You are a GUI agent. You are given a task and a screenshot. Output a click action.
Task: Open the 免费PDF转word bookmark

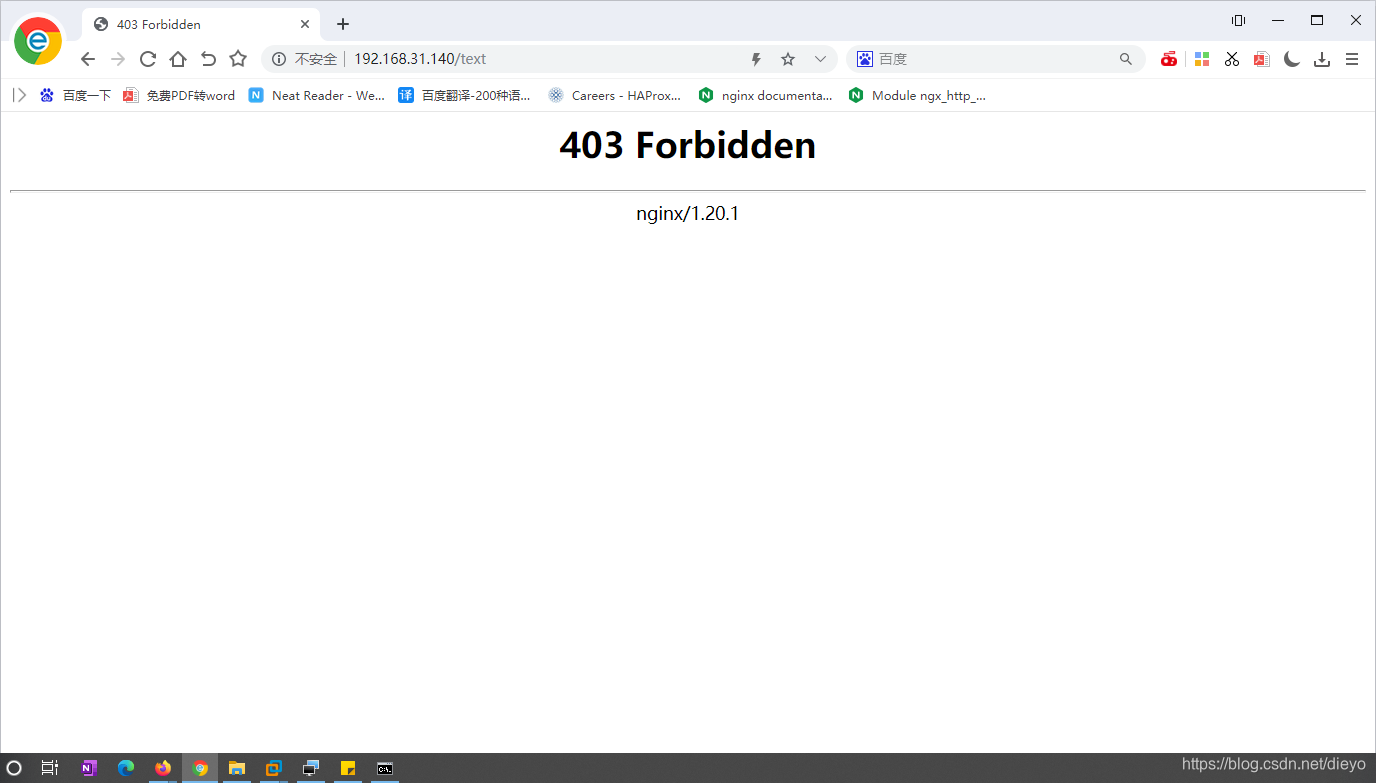(x=179, y=95)
